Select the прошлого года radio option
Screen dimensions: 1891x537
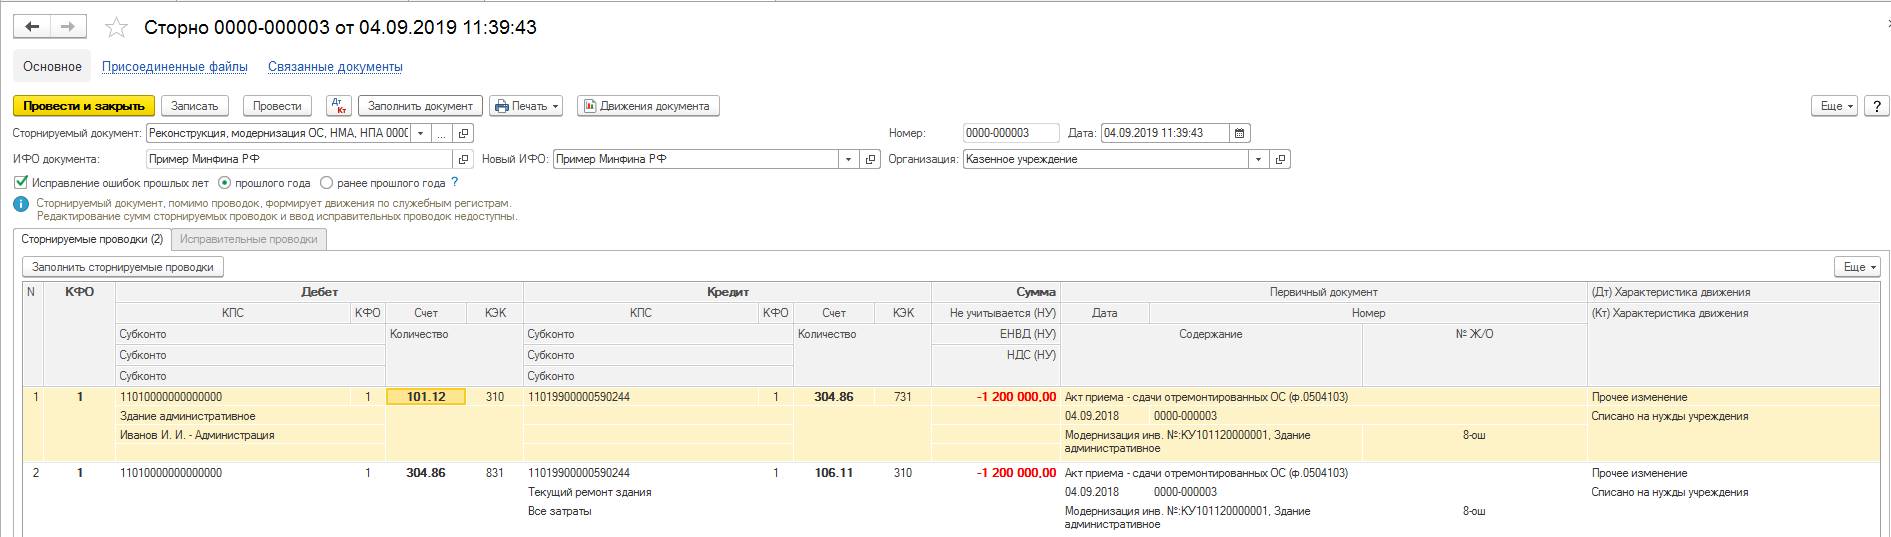point(224,183)
